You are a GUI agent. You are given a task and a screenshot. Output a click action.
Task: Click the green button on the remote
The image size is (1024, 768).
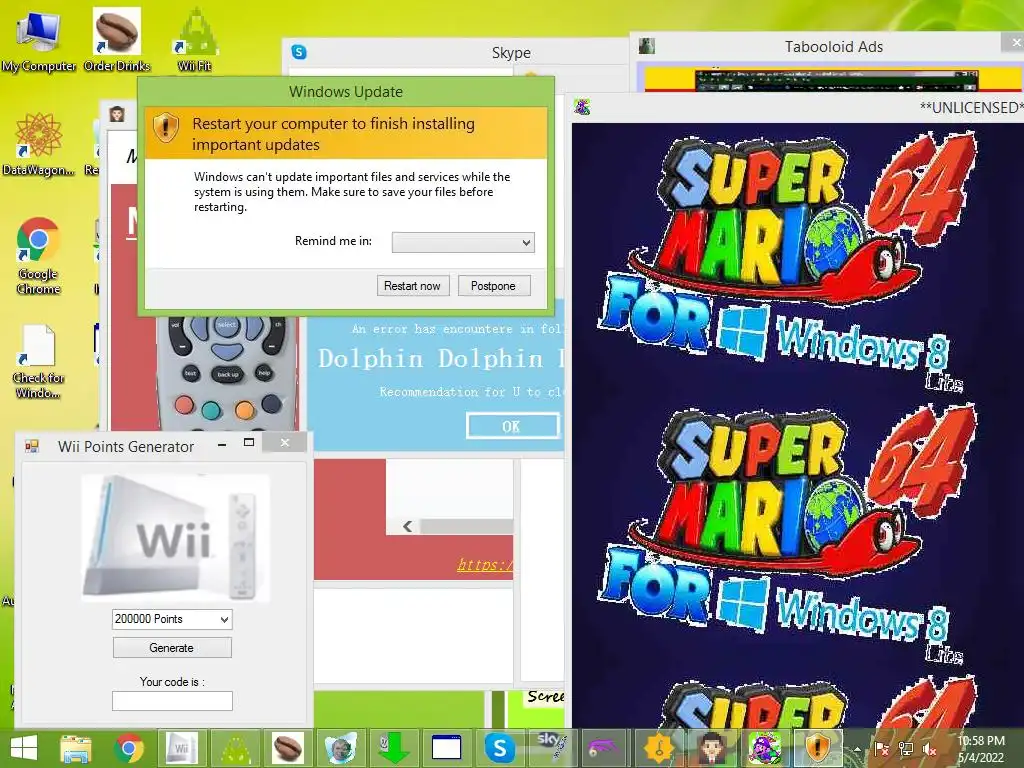coord(211,410)
